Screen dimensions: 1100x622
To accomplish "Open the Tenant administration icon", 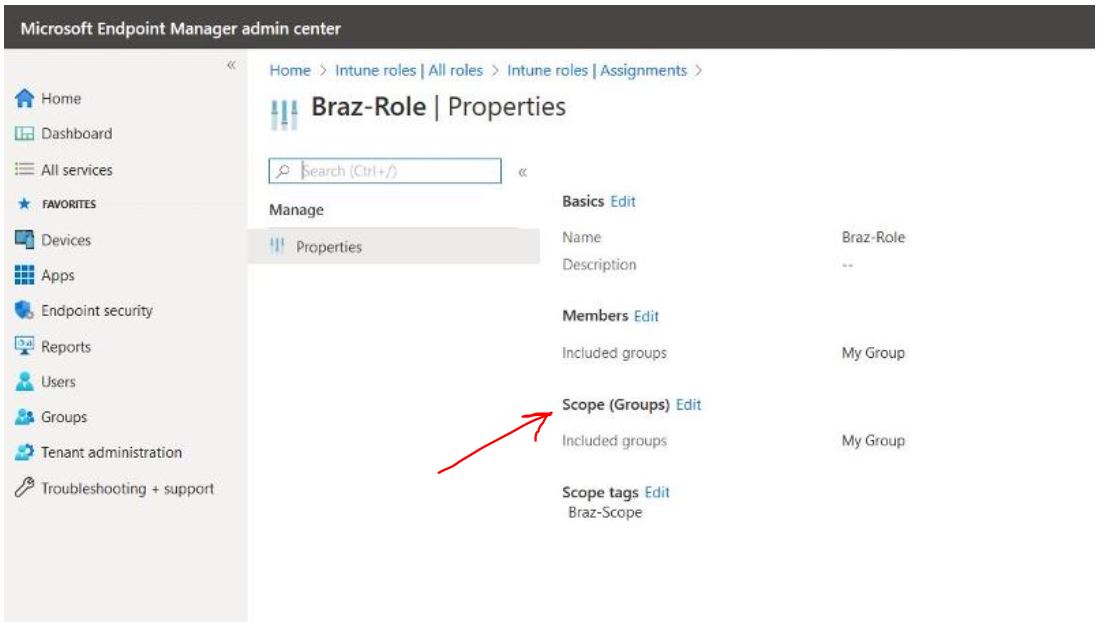I will pyautogui.click(x=25, y=452).
